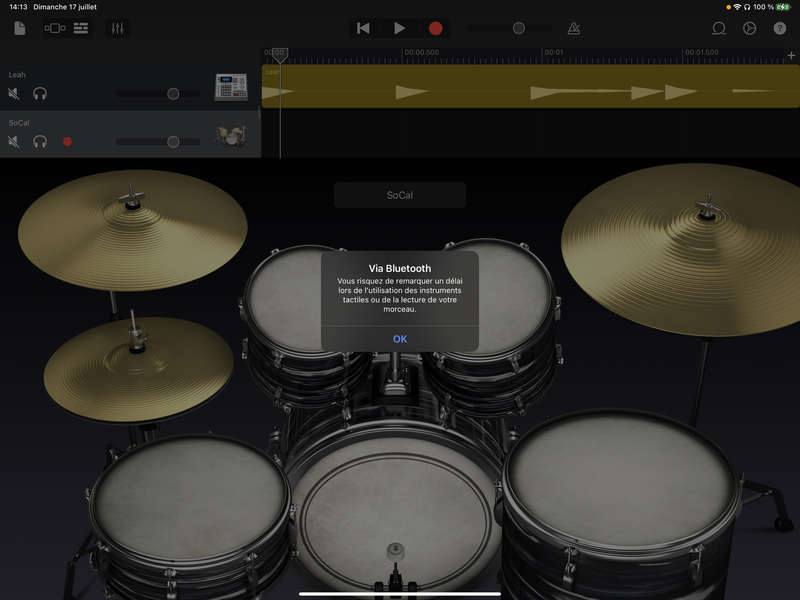
Task: Solo the SoCal track with headphones icon
Action: 40,141
